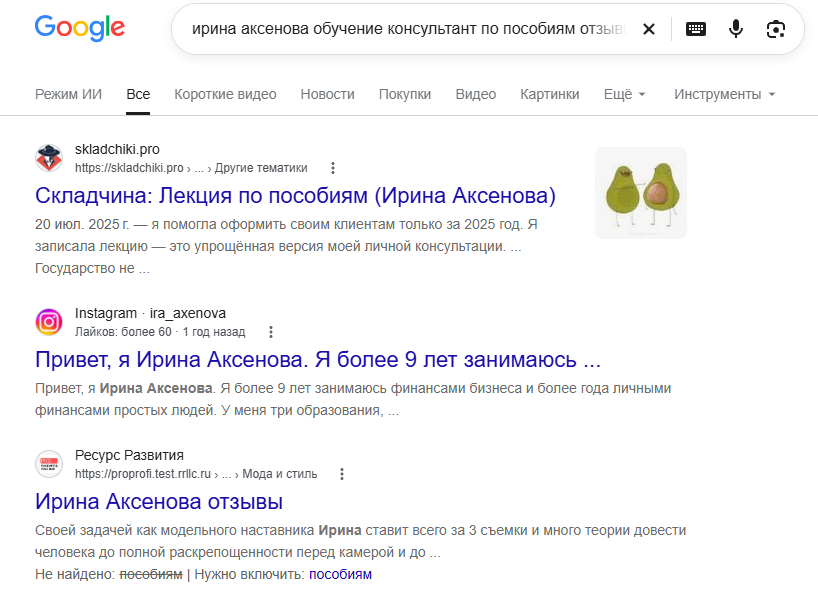Open Ирина Аксенова отзывы result
This screenshot has height=598, width=818.
(159, 501)
